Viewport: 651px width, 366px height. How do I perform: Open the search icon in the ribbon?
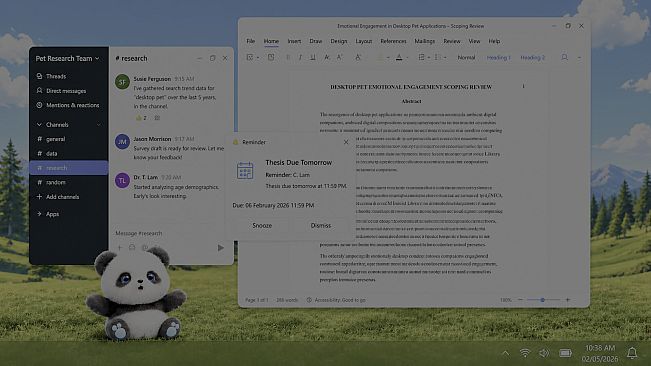(564, 57)
